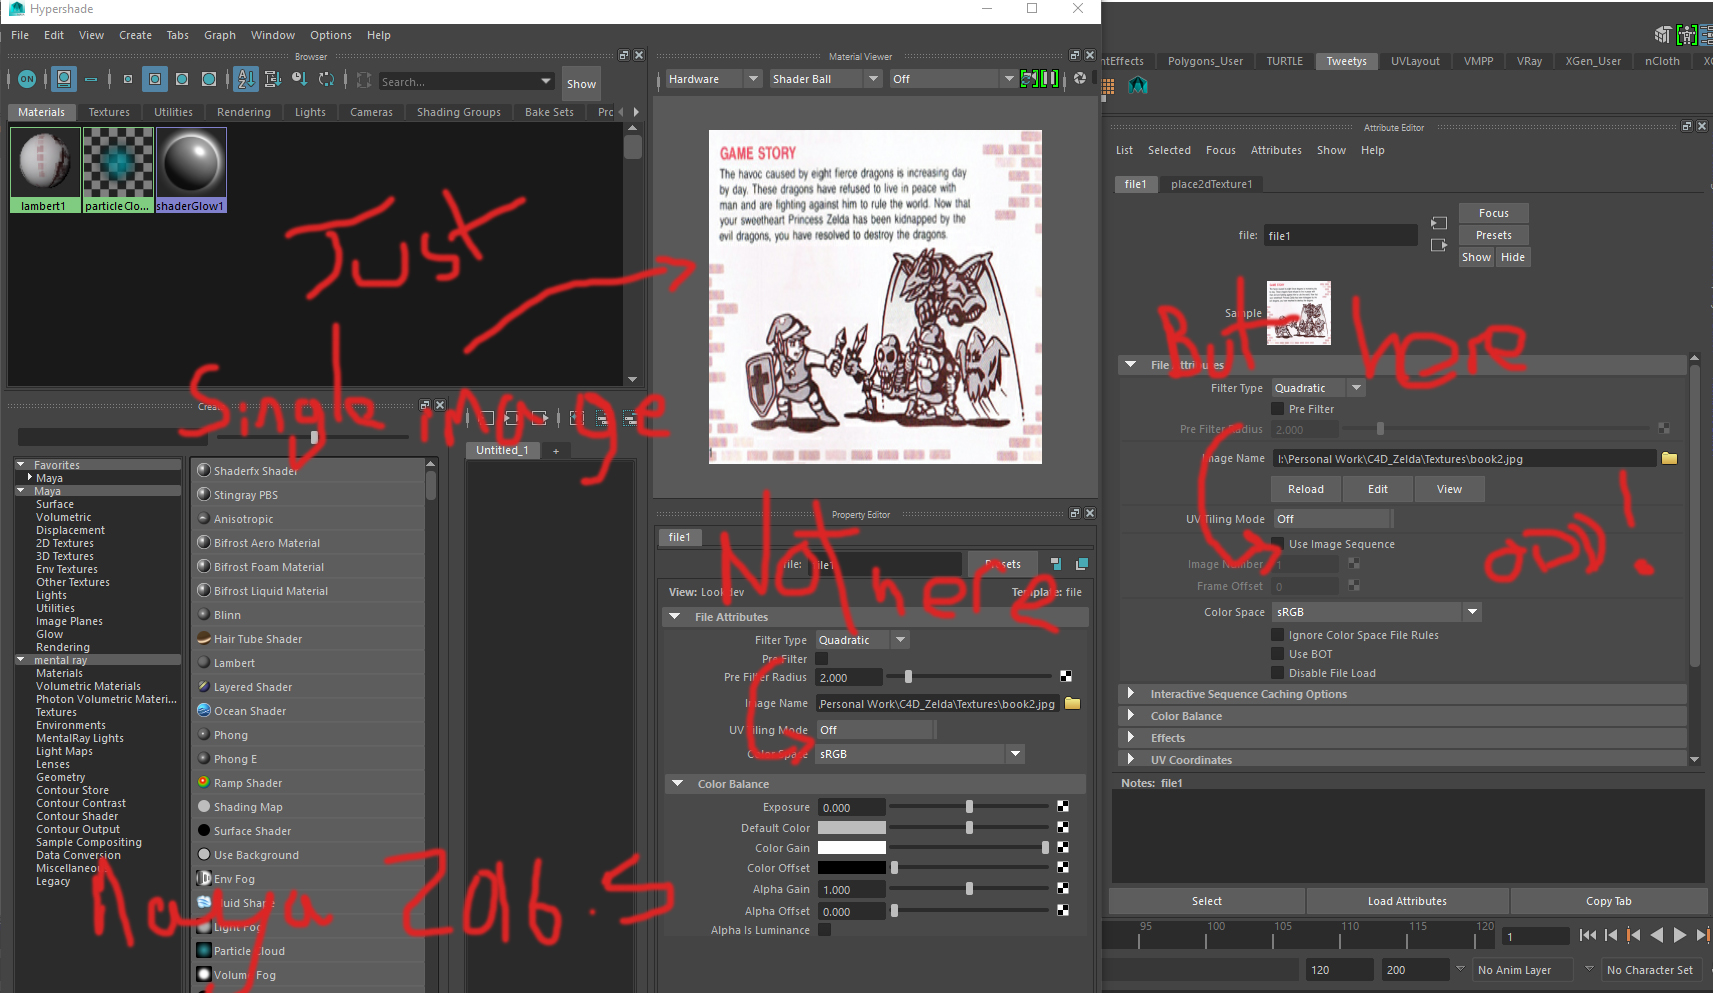Select the place2dTexture1 tab
This screenshot has height=993, width=1713.
click(x=1211, y=184)
